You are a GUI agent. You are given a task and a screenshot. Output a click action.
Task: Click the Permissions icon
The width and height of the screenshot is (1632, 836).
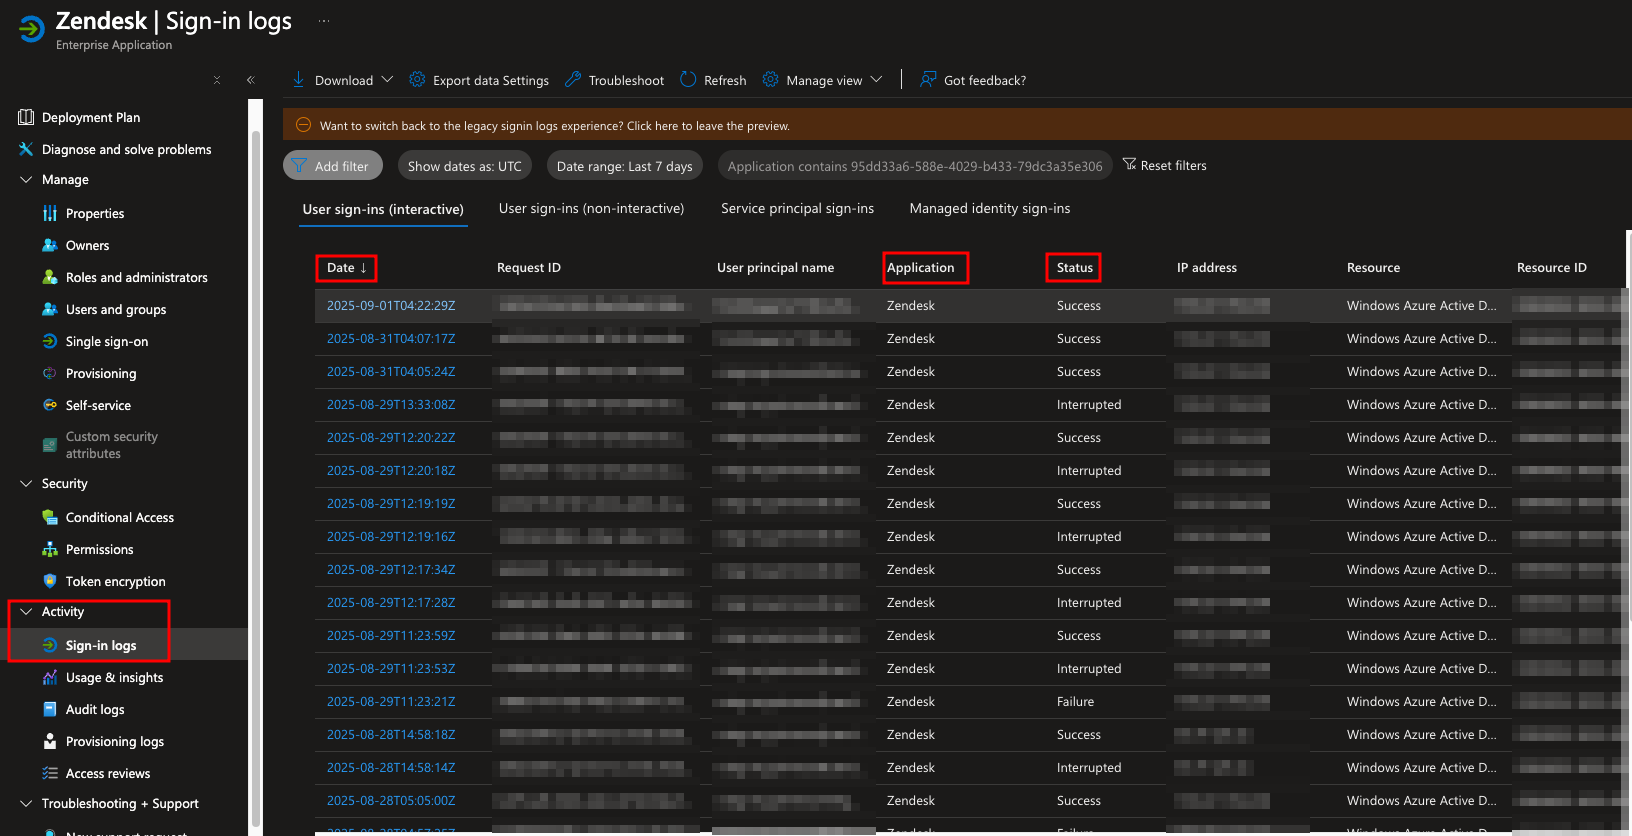[x=50, y=549]
